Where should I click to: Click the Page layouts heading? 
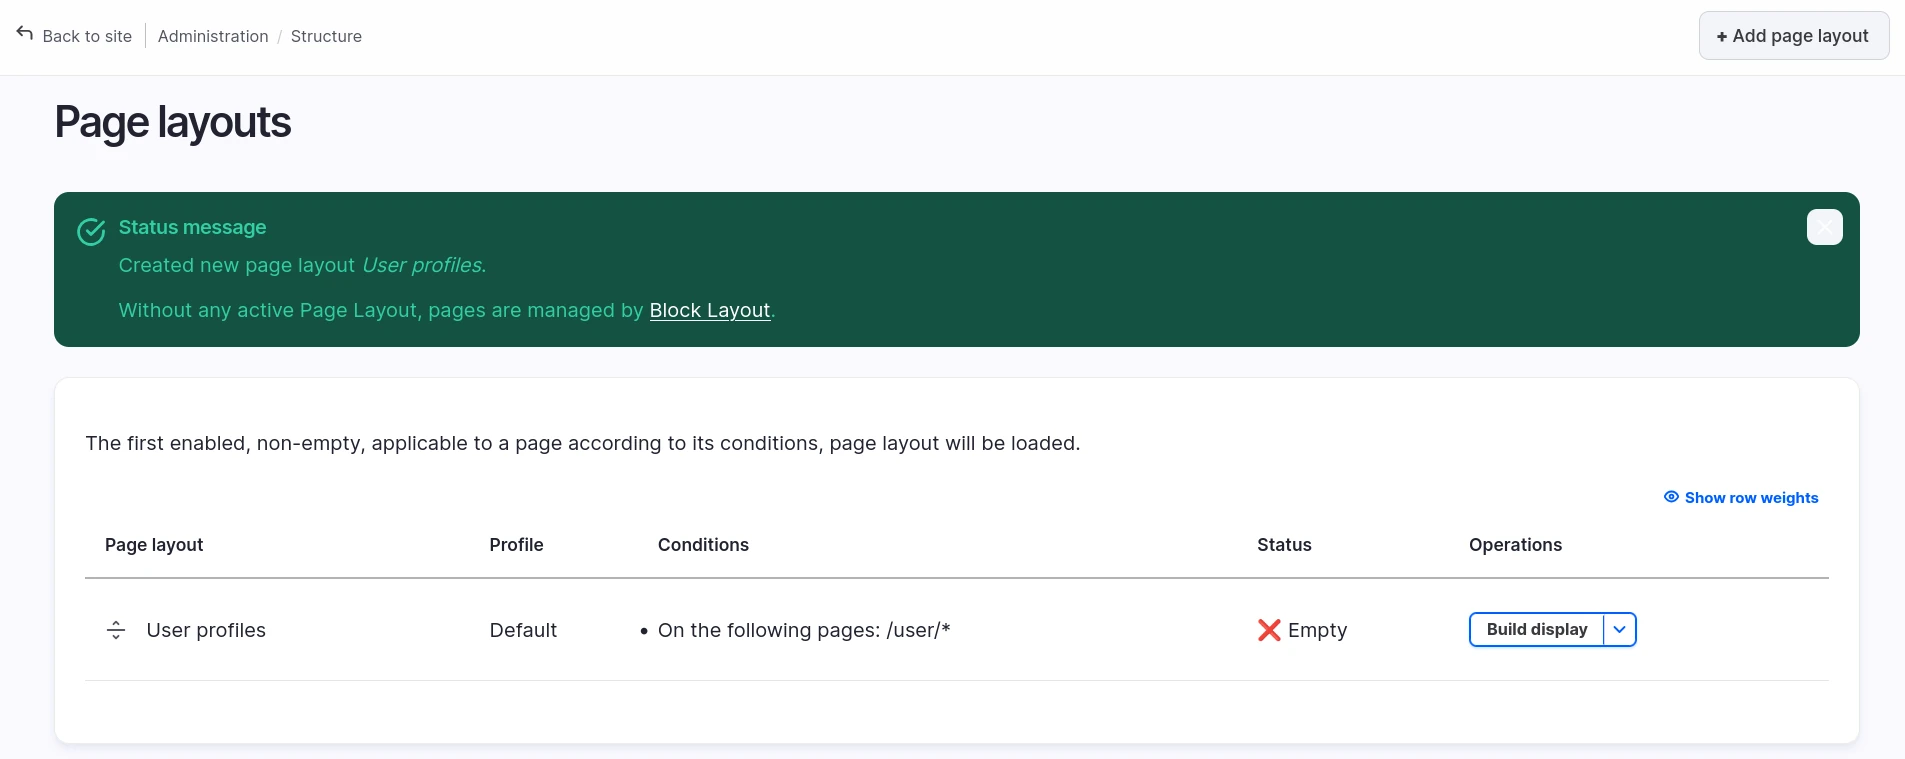click(172, 123)
